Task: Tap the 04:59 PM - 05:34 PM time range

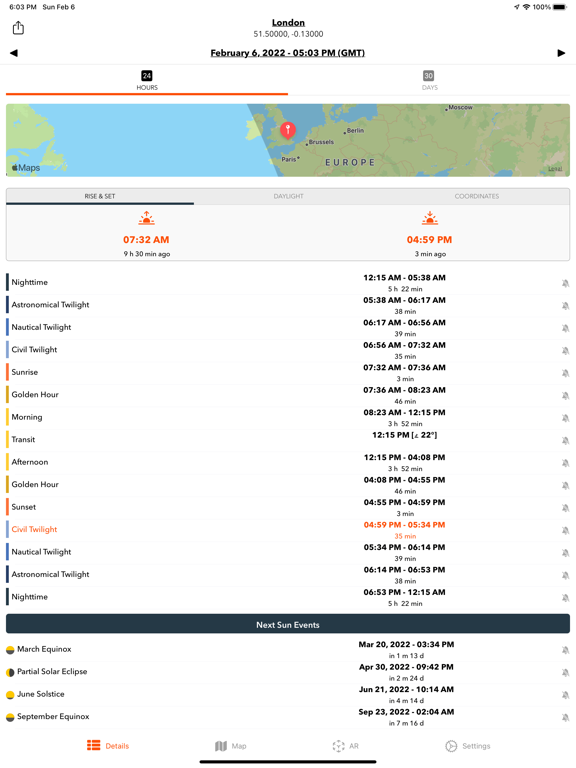Action: tap(405, 525)
